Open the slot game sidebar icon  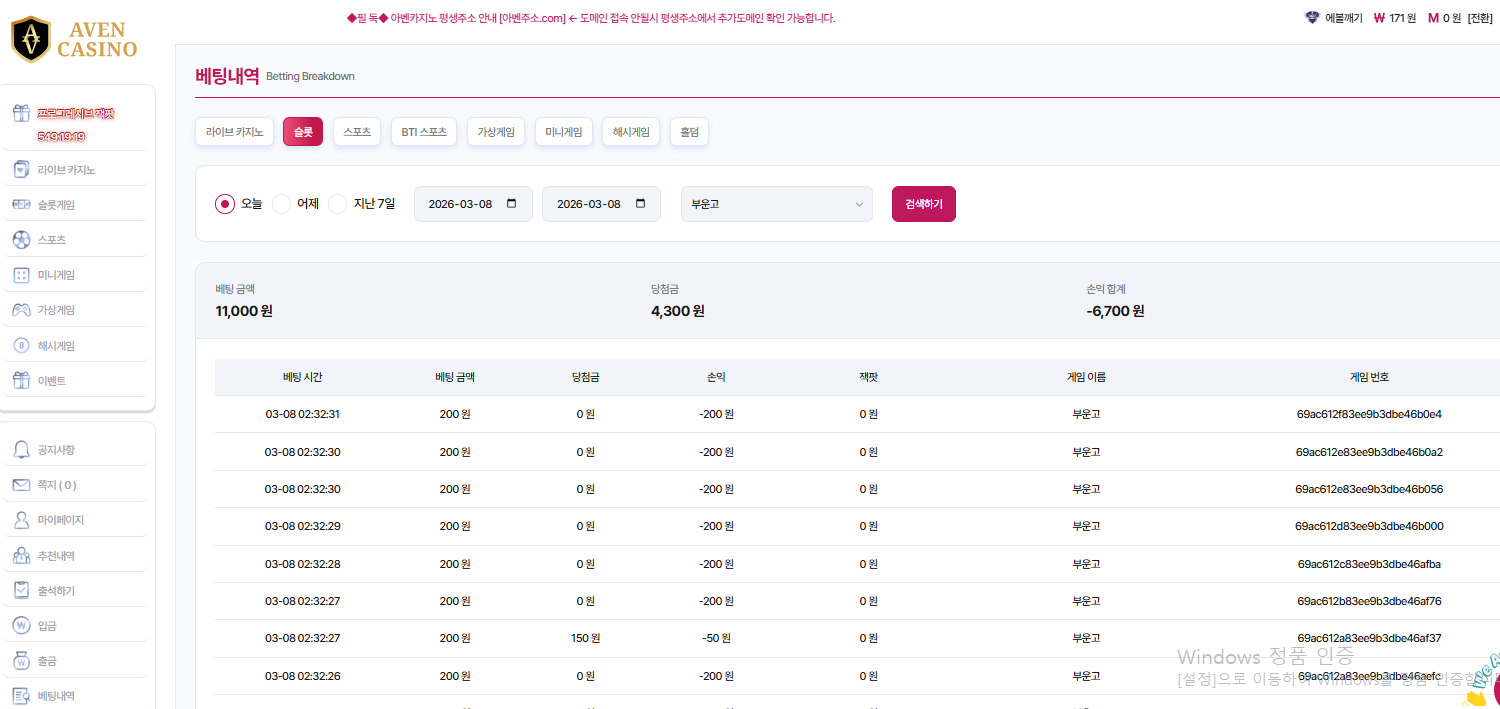coord(21,205)
